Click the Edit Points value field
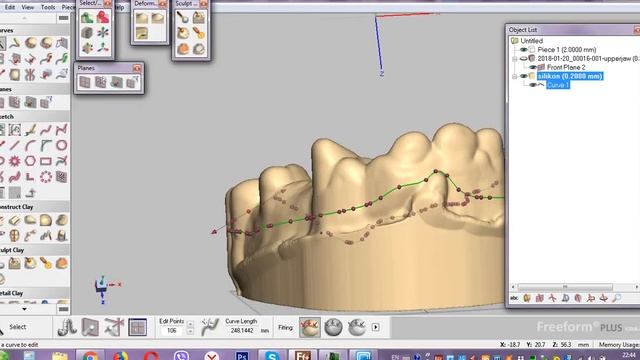640x360 pixels. point(172,331)
